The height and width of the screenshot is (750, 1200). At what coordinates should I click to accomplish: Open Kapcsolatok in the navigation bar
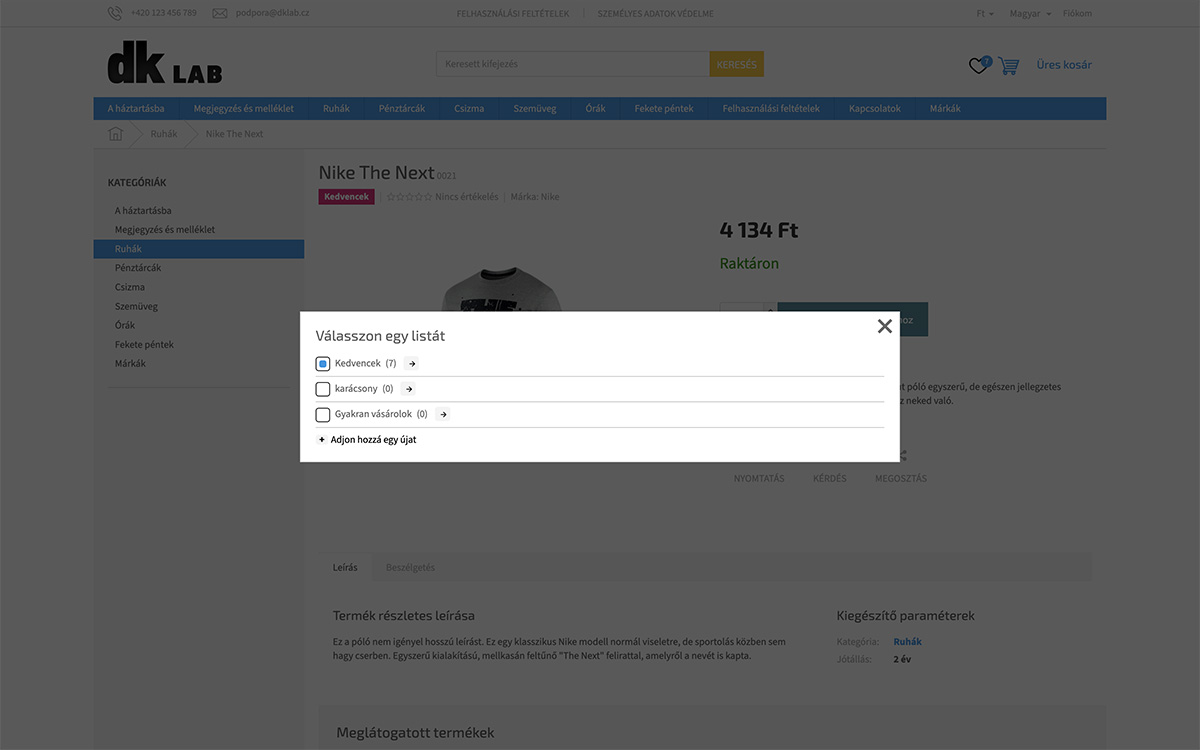click(x=875, y=109)
